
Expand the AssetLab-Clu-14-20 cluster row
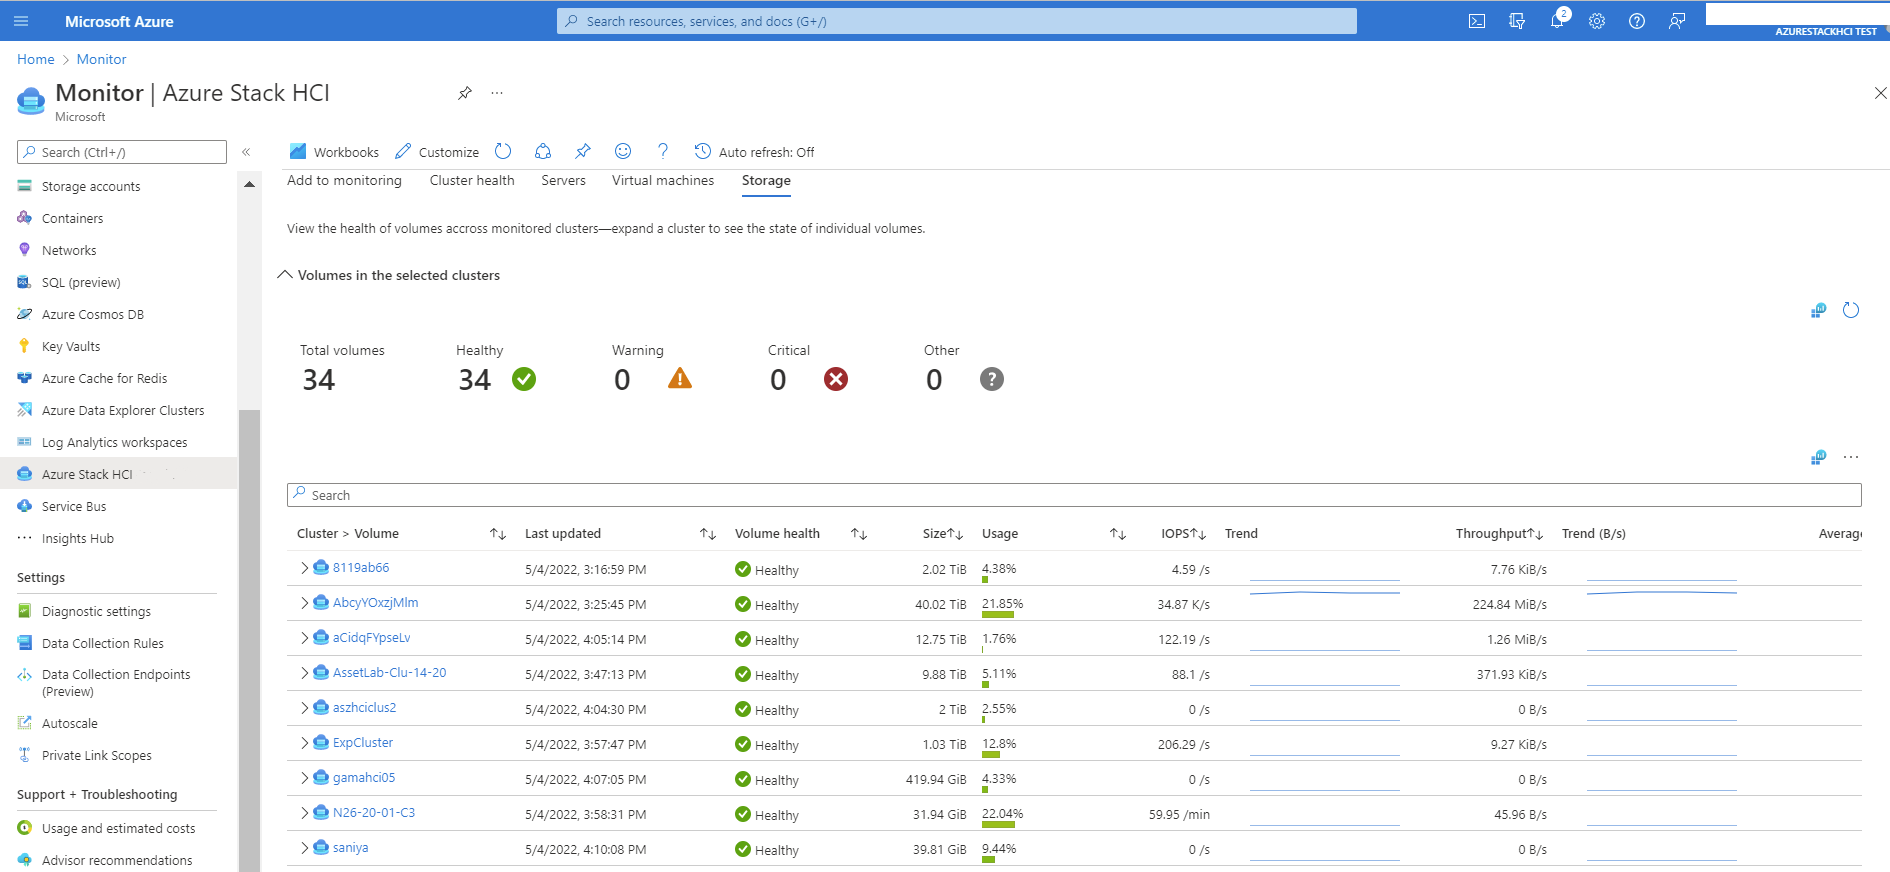(x=305, y=672)
